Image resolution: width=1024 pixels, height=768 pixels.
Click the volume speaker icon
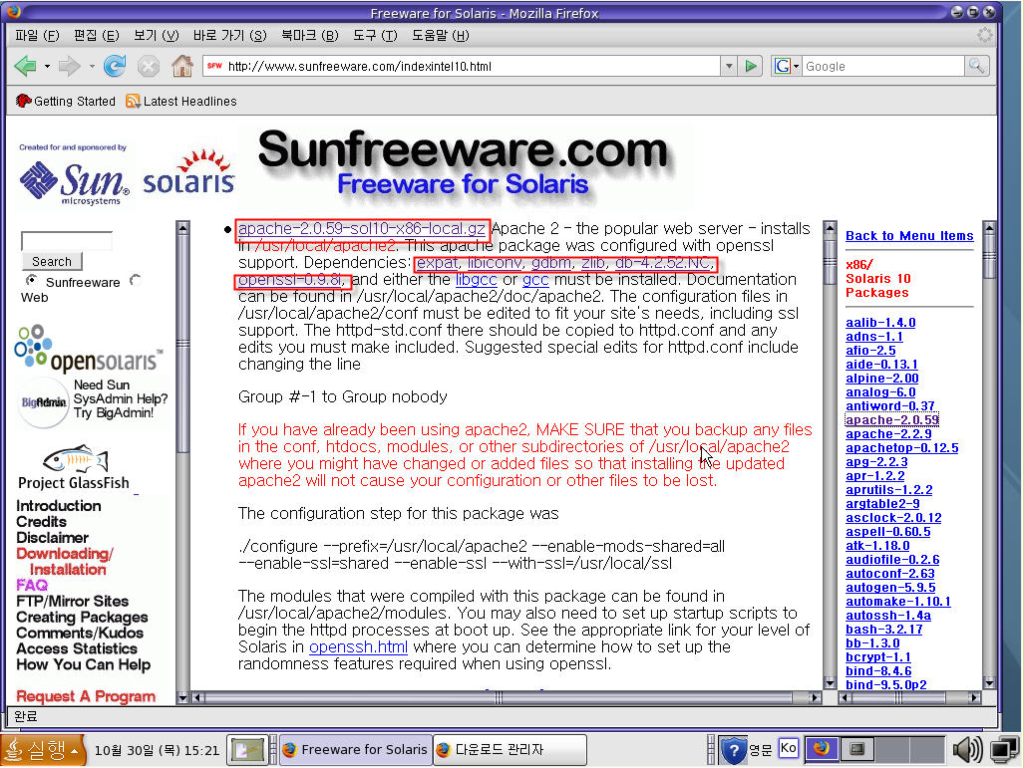pyautogui.click(x=968, y=750)
